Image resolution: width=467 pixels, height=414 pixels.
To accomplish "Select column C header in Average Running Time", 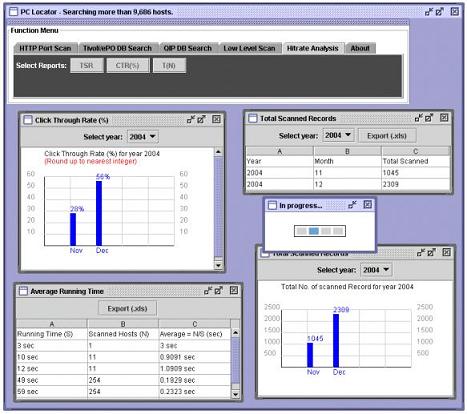I will coord(195,324).
